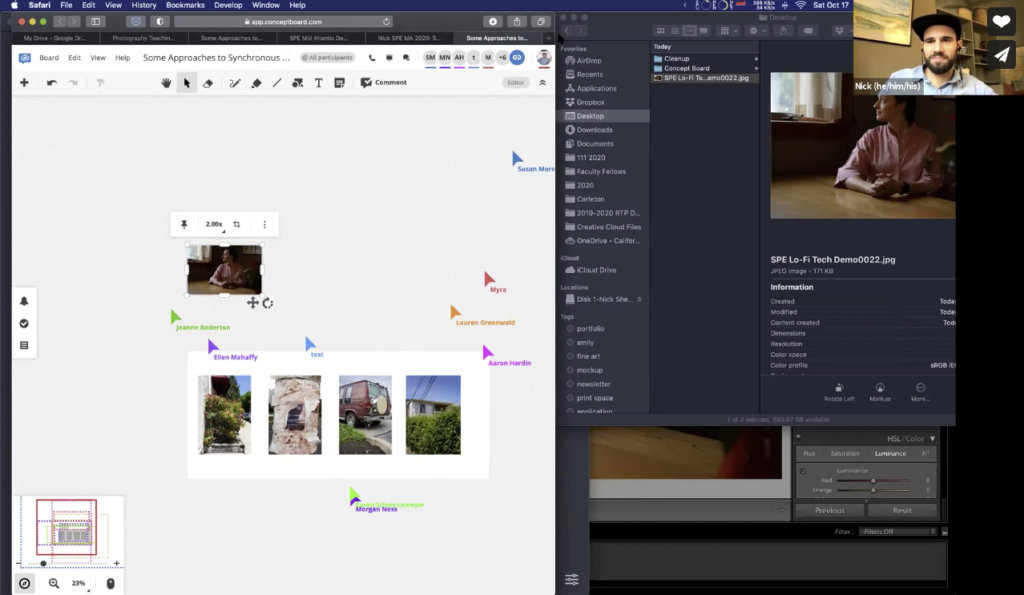The image size is (1024, 595).
Task: Select the arrow Select tool
Action: click(x=187, y=82)
